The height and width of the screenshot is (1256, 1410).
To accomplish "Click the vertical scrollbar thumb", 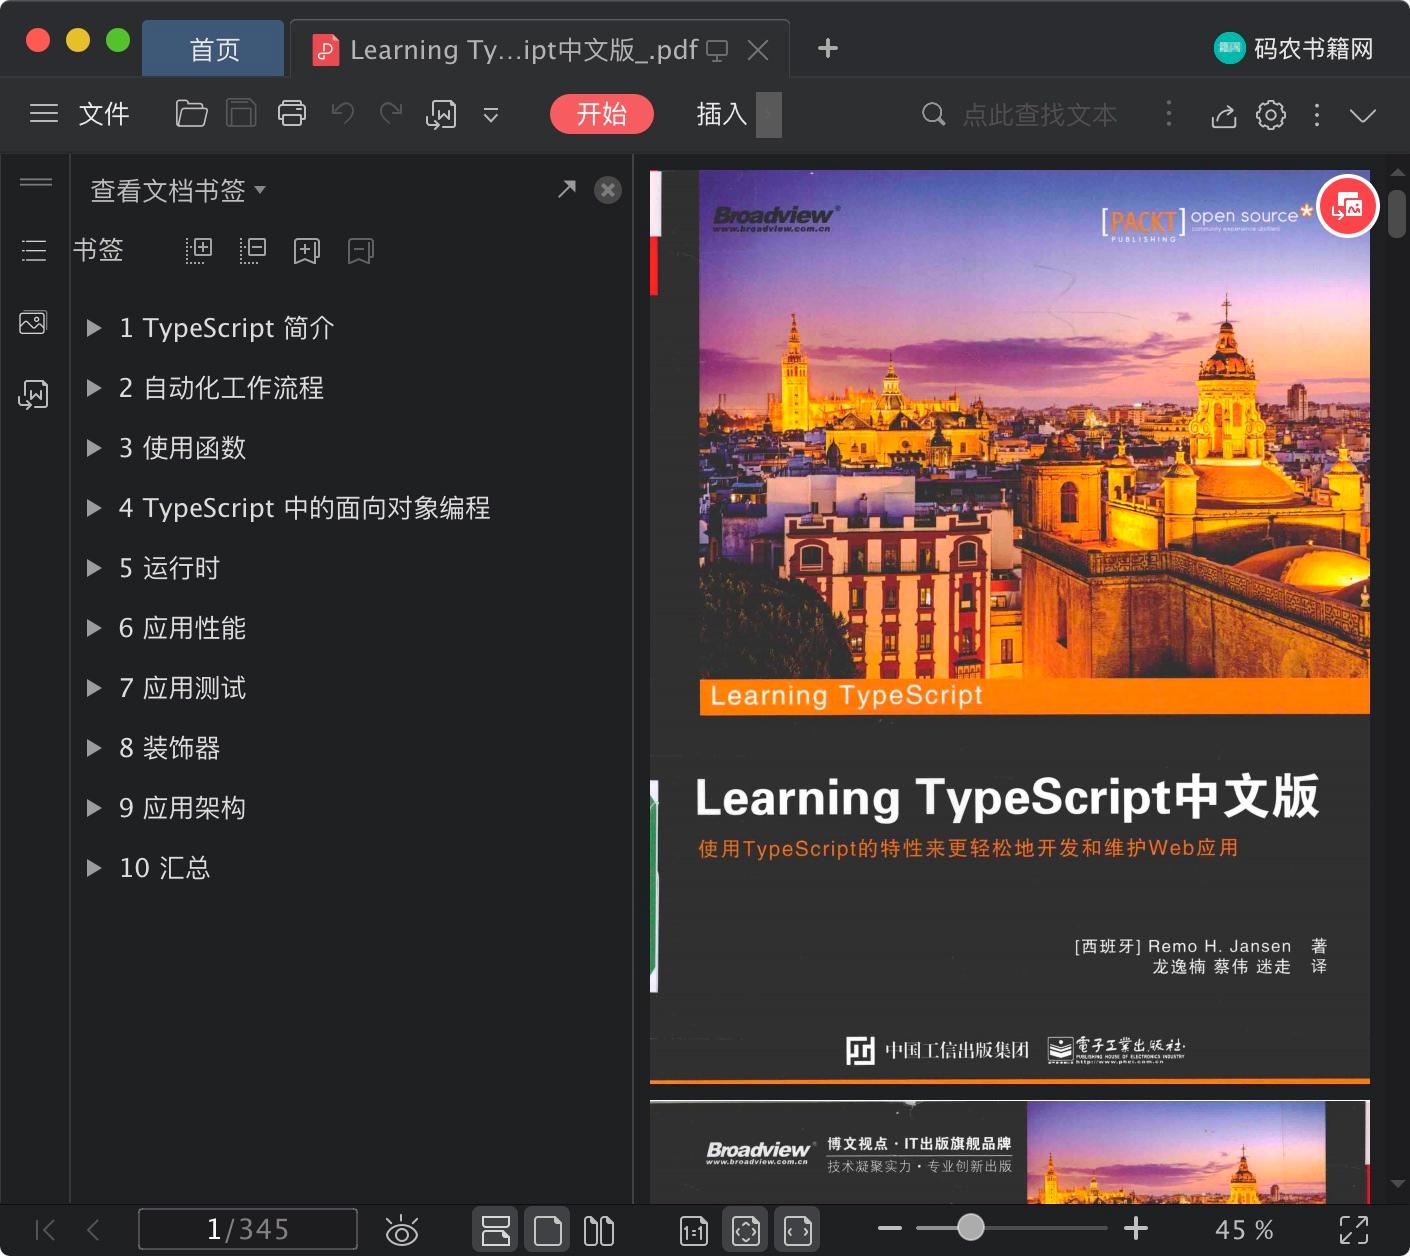I will 1397,214.
